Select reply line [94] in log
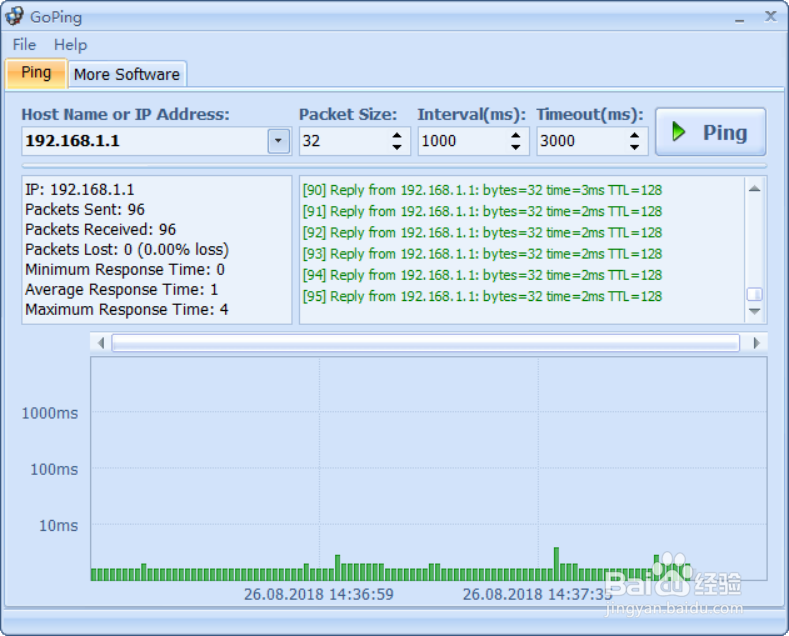 click(x=482, y=275)
